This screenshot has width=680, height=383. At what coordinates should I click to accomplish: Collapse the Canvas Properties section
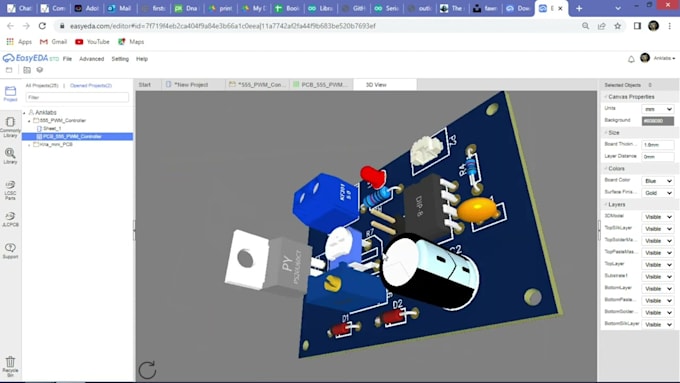click(x=630, y=97)
